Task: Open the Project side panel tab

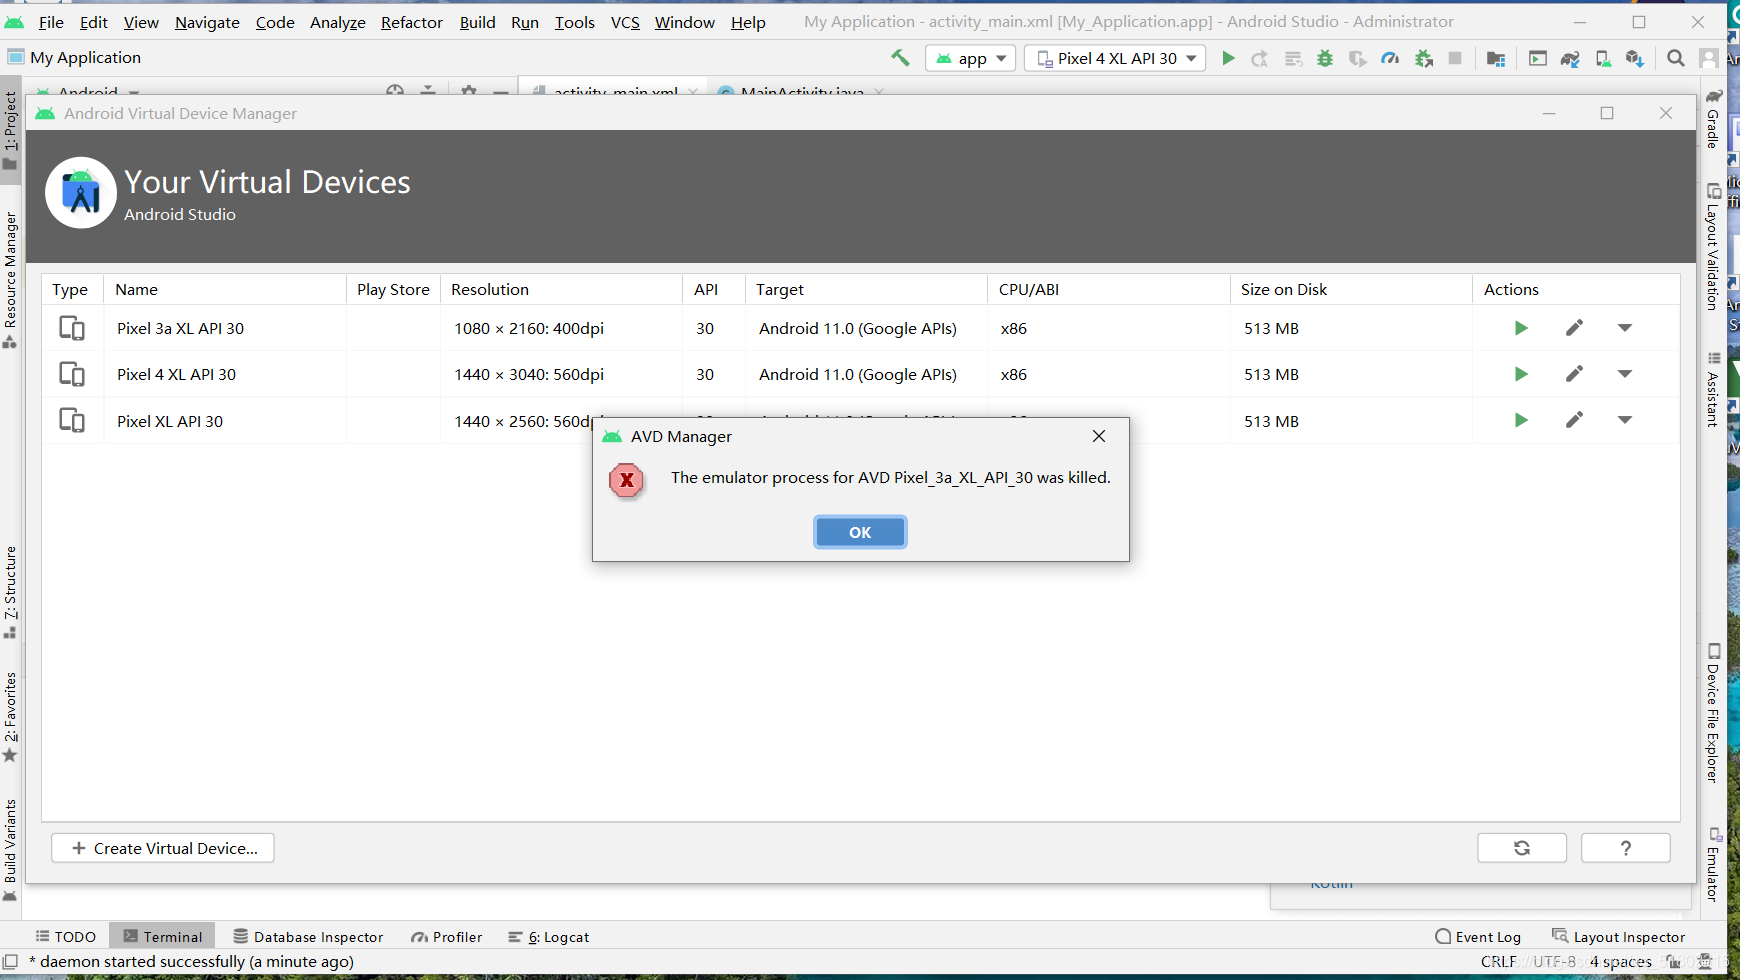Action: 11,130
